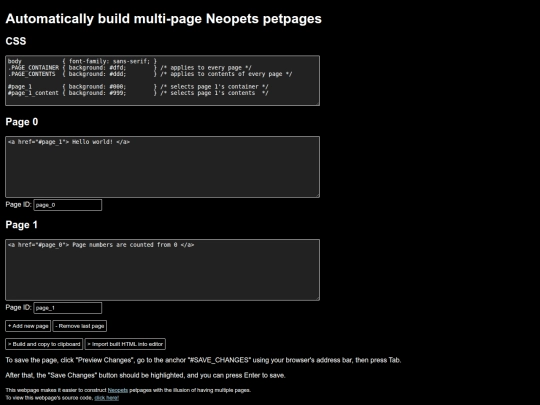The image size is (540, 405).
Task: Click 'Import built HTML into editor' button
Action: coord(125,344)
